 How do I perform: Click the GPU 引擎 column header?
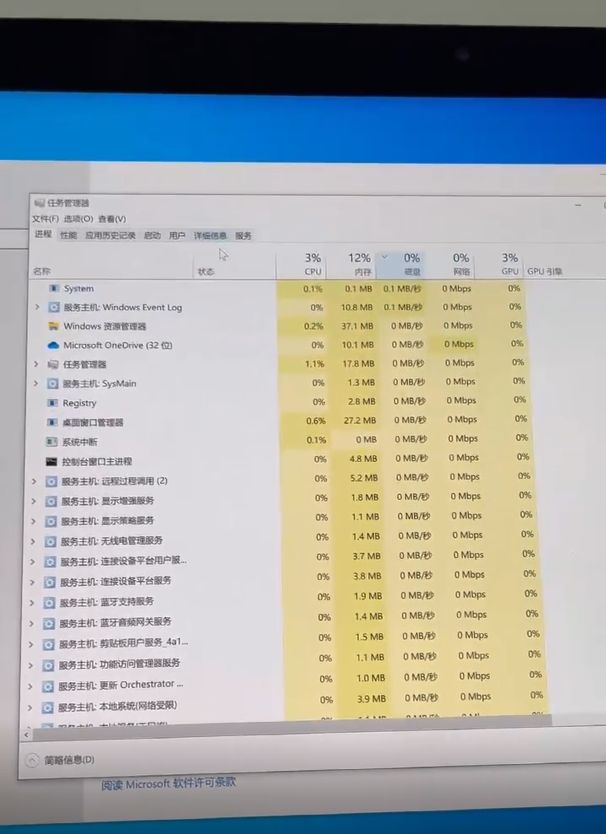coord(545,271)
